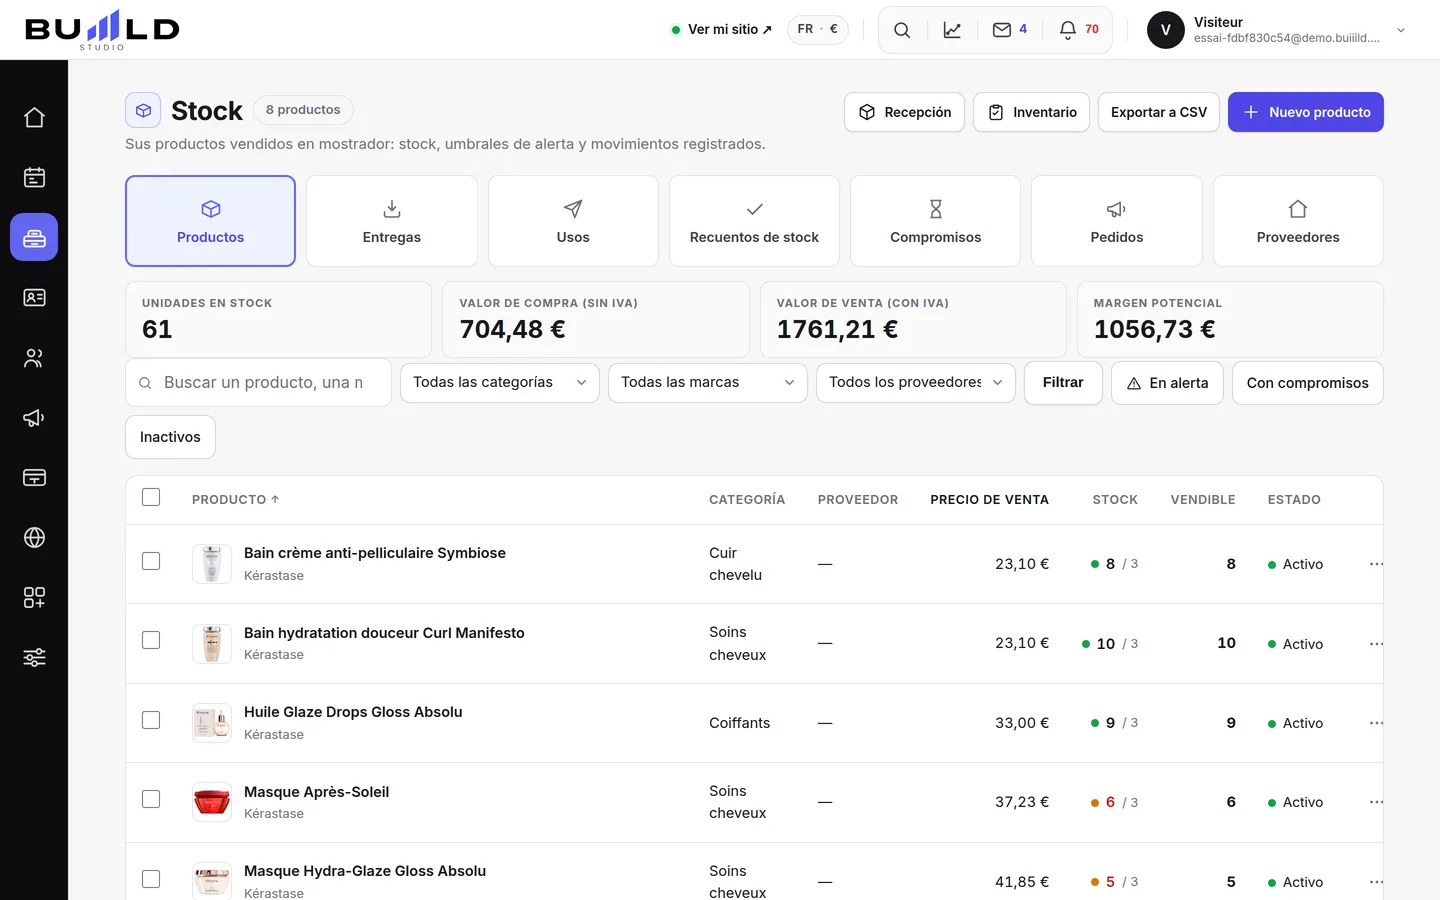Expand the Todas las categorías dropdown
Viewport: 1440px width, 900px height.
pos(500,383)
